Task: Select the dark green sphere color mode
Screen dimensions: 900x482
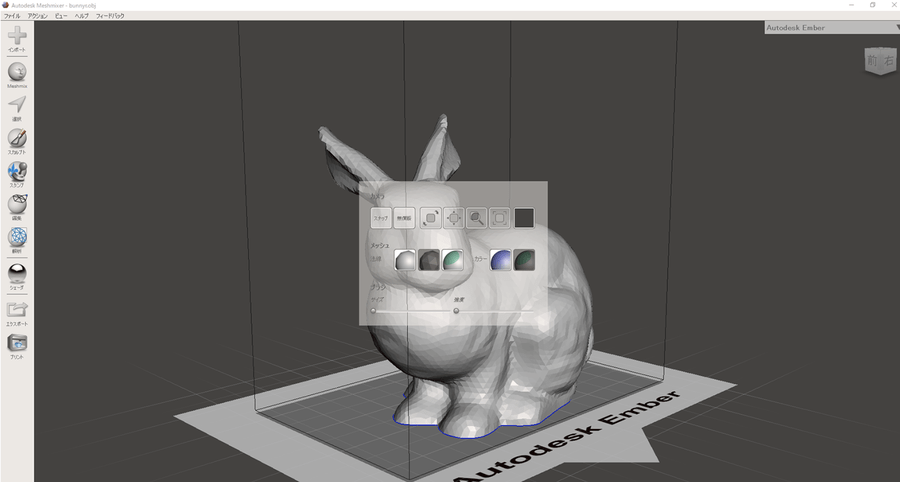Action: pos(524,260)
